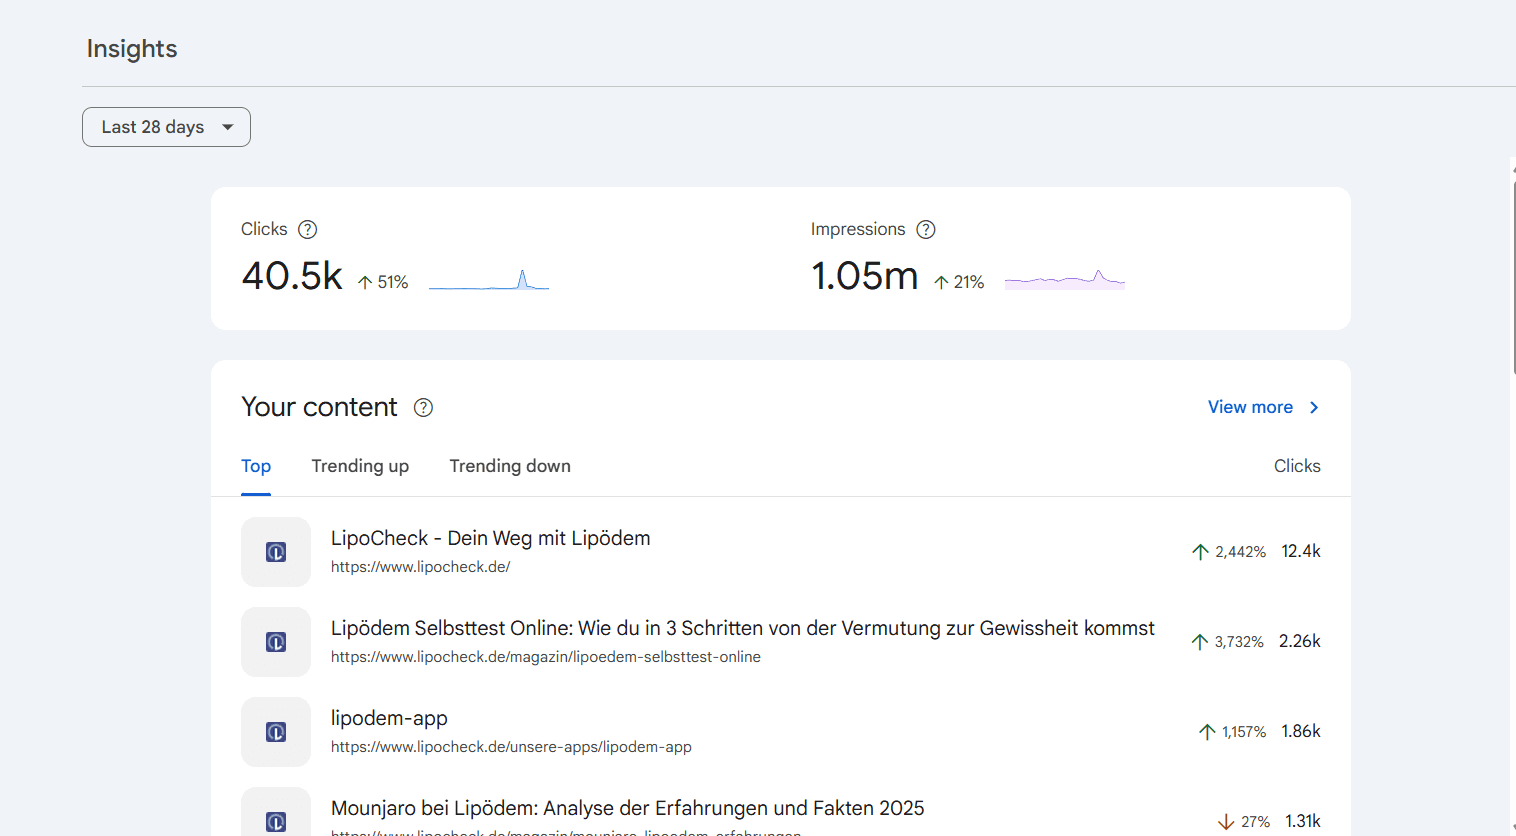Open the View more content page
Image resolution: width=1516 pixels, height=836 pixels.
pyautogui.click(x=1250, y=407)
